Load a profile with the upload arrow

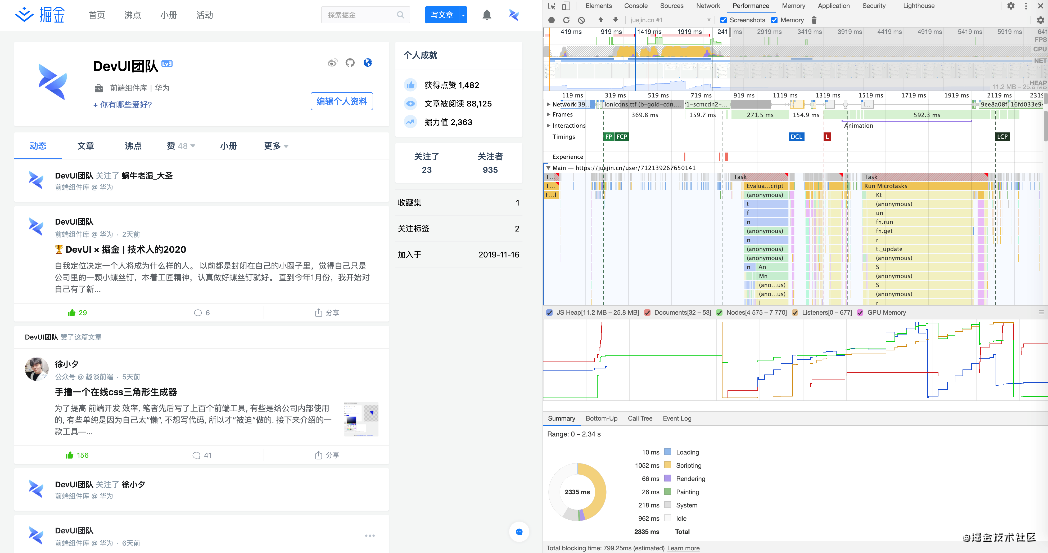pyautogui.click(x=601, y=20)
